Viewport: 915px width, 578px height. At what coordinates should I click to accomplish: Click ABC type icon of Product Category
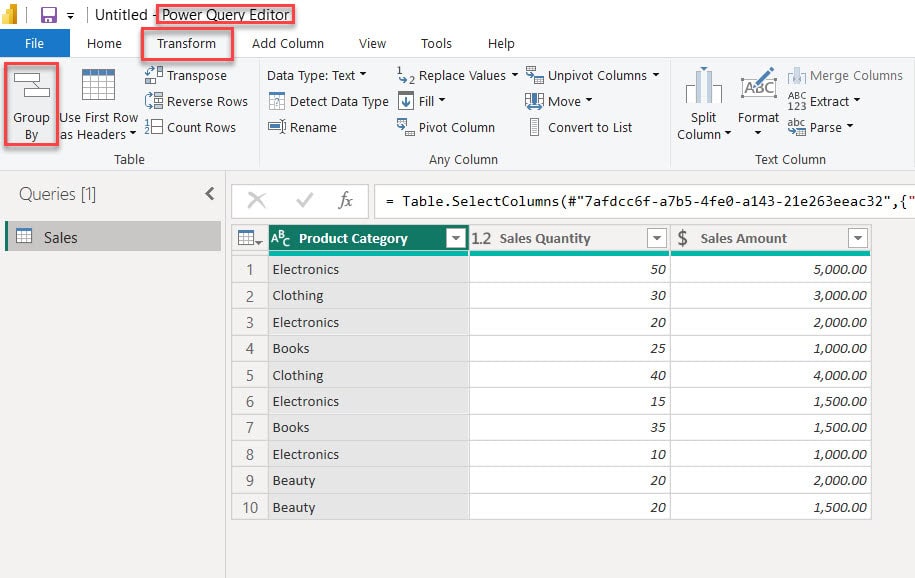pos(280,238)
